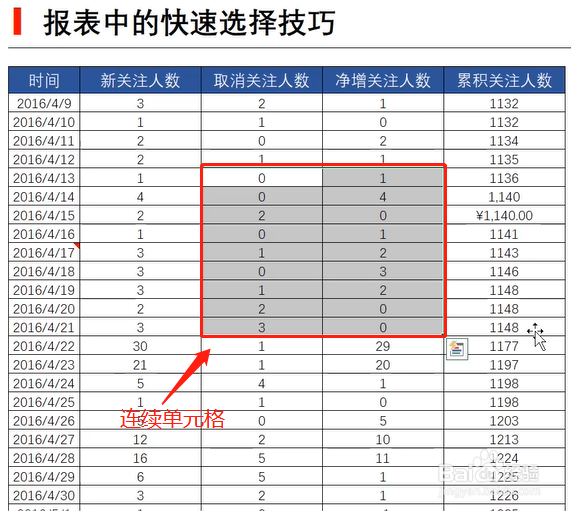Click the date cell 2016/4/12
This screenshot has width=571, height=511.
(x=44, y=159)
